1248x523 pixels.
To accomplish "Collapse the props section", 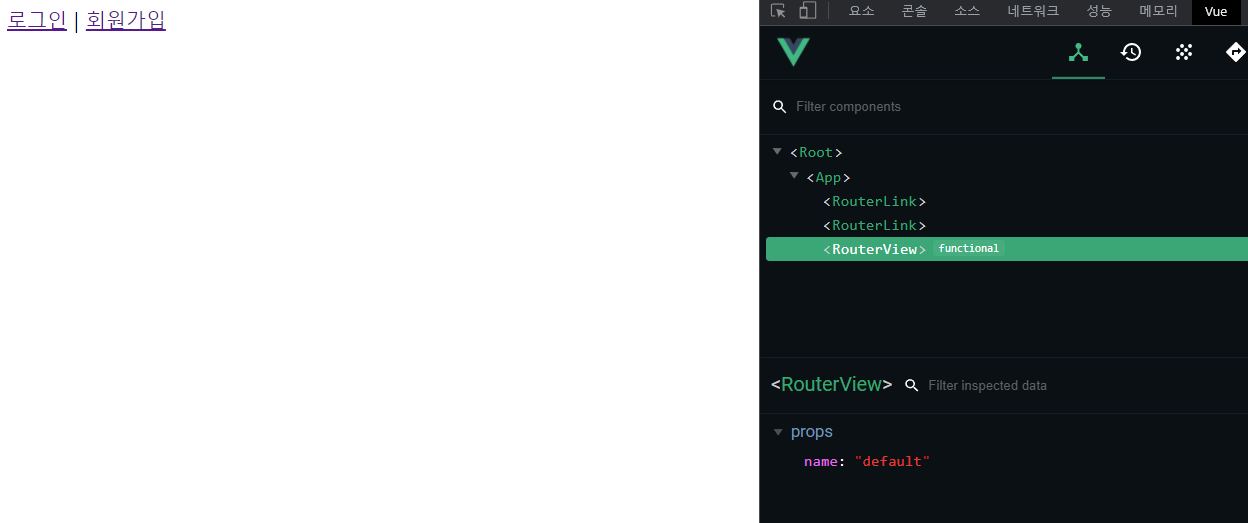I will click(x=778, y=432).
